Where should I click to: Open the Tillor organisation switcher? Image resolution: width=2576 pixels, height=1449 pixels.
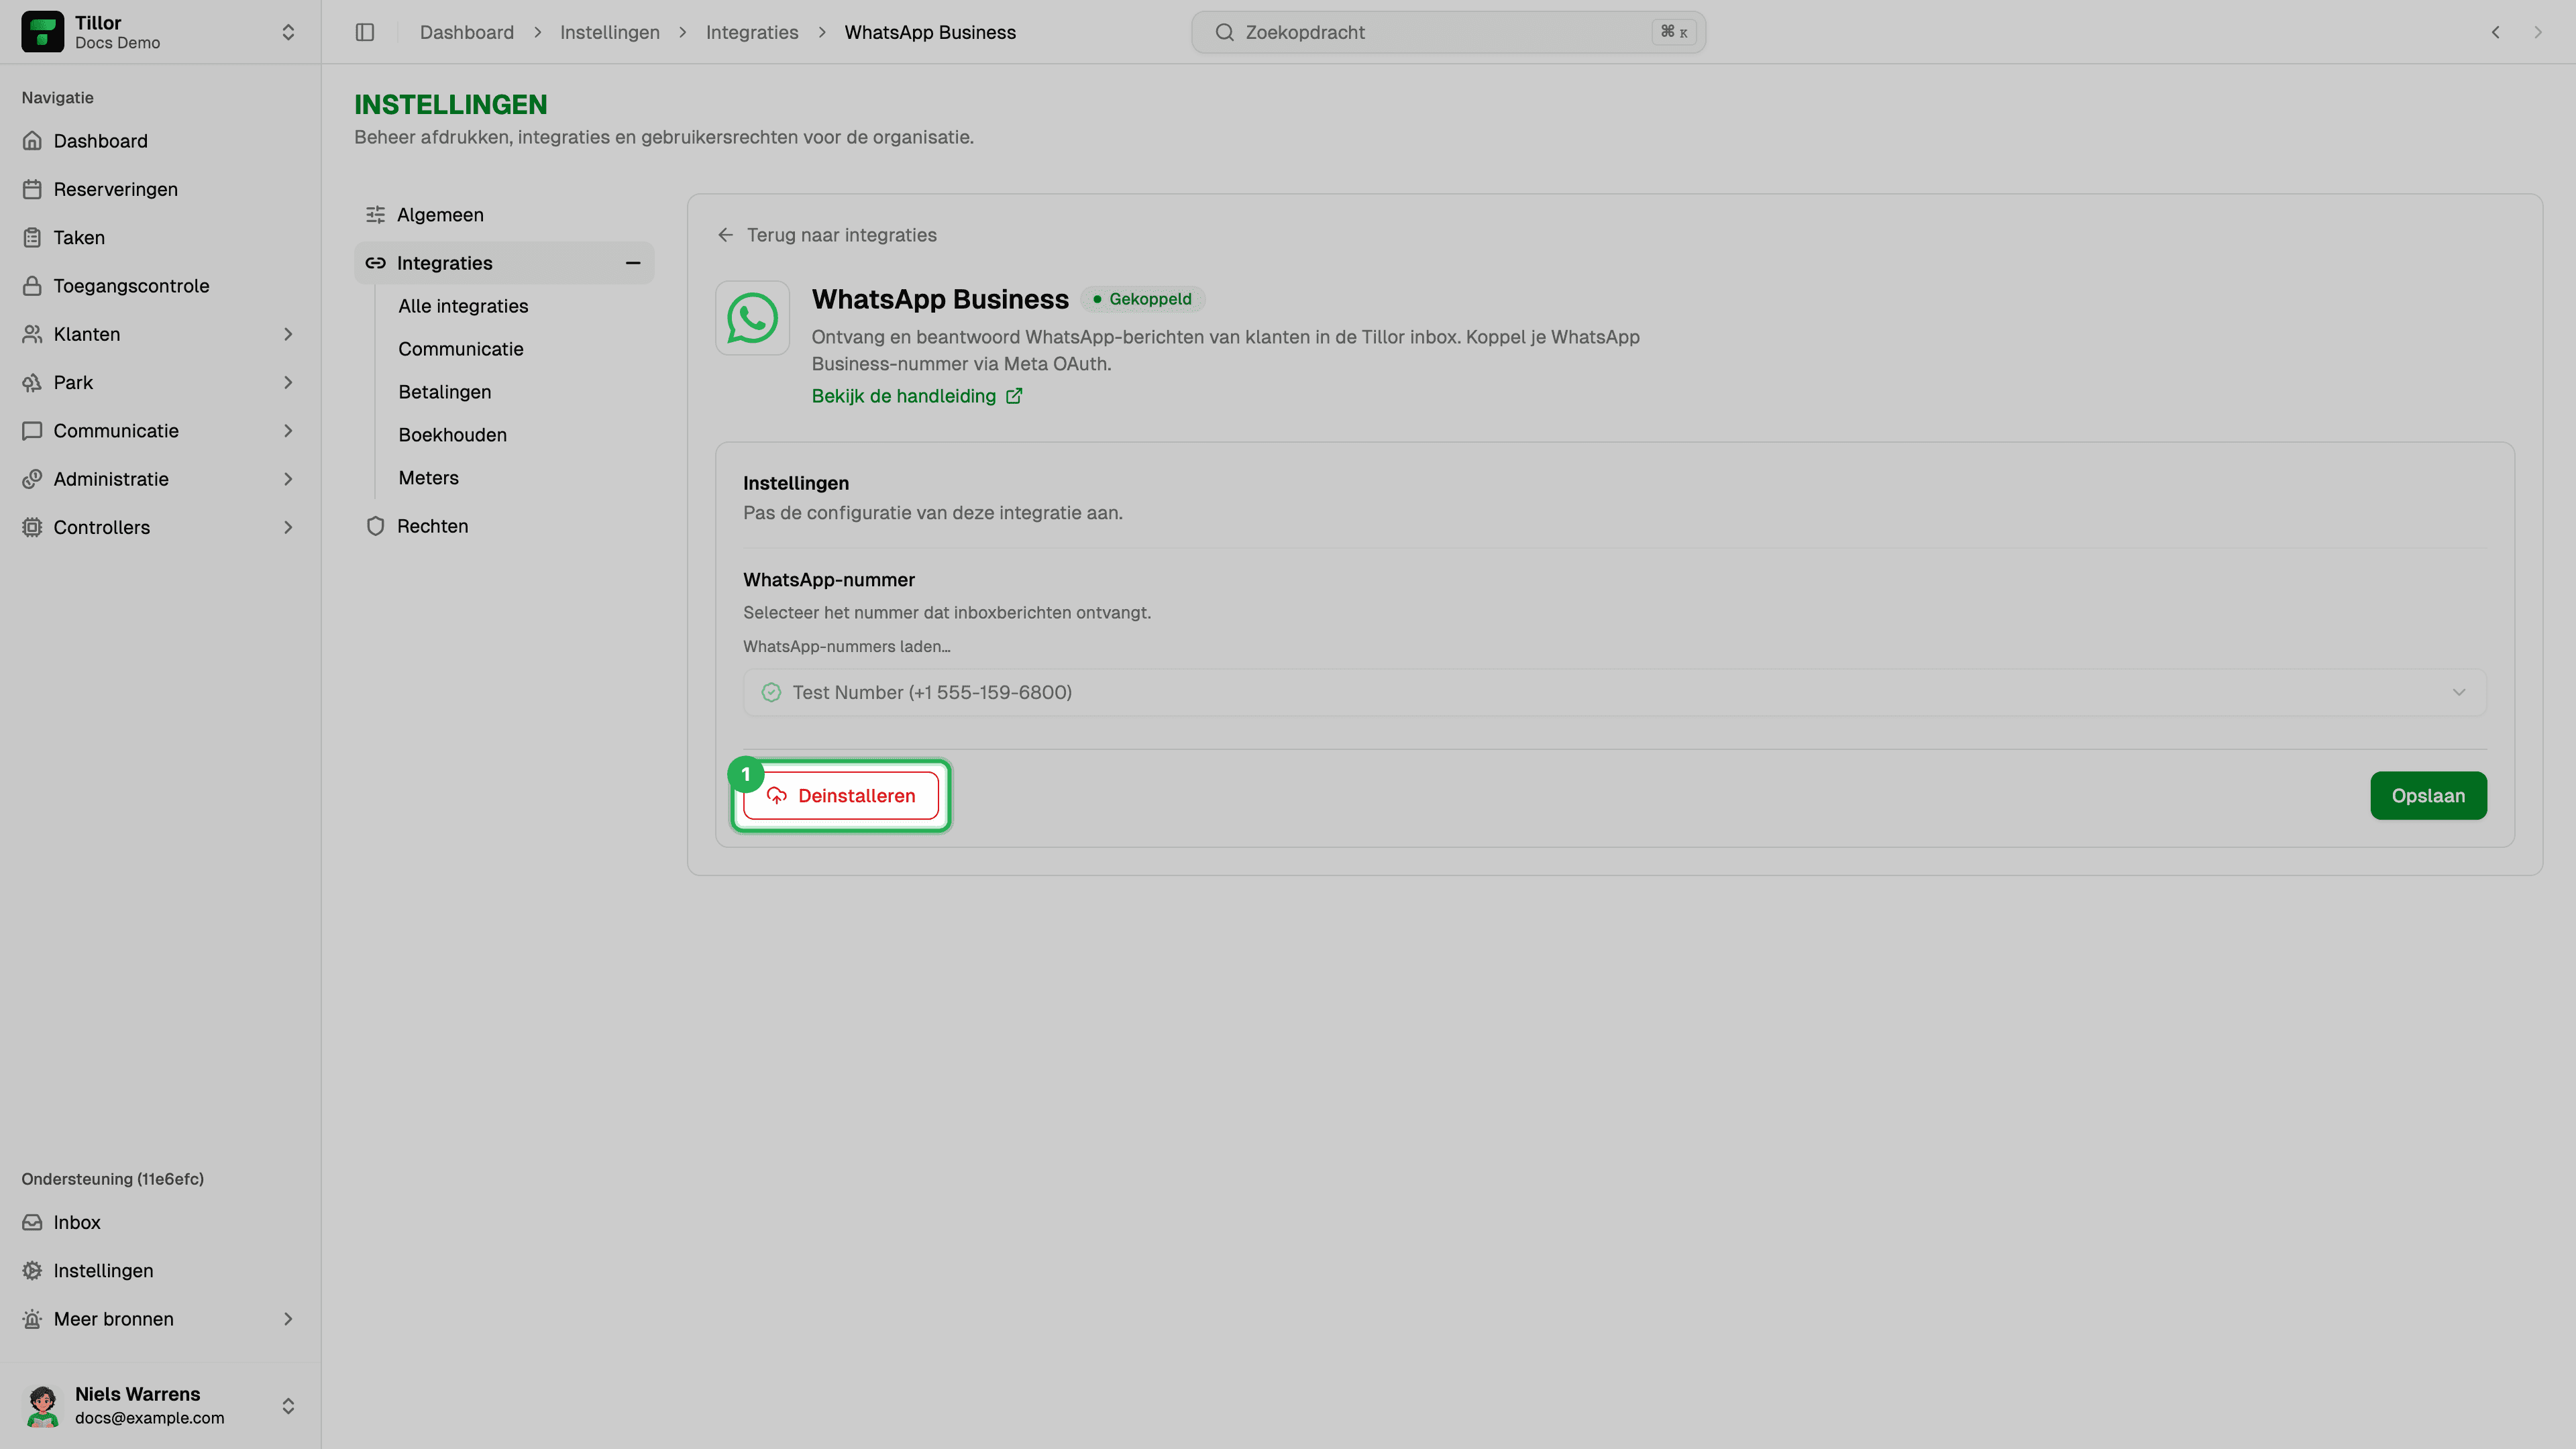160,32
